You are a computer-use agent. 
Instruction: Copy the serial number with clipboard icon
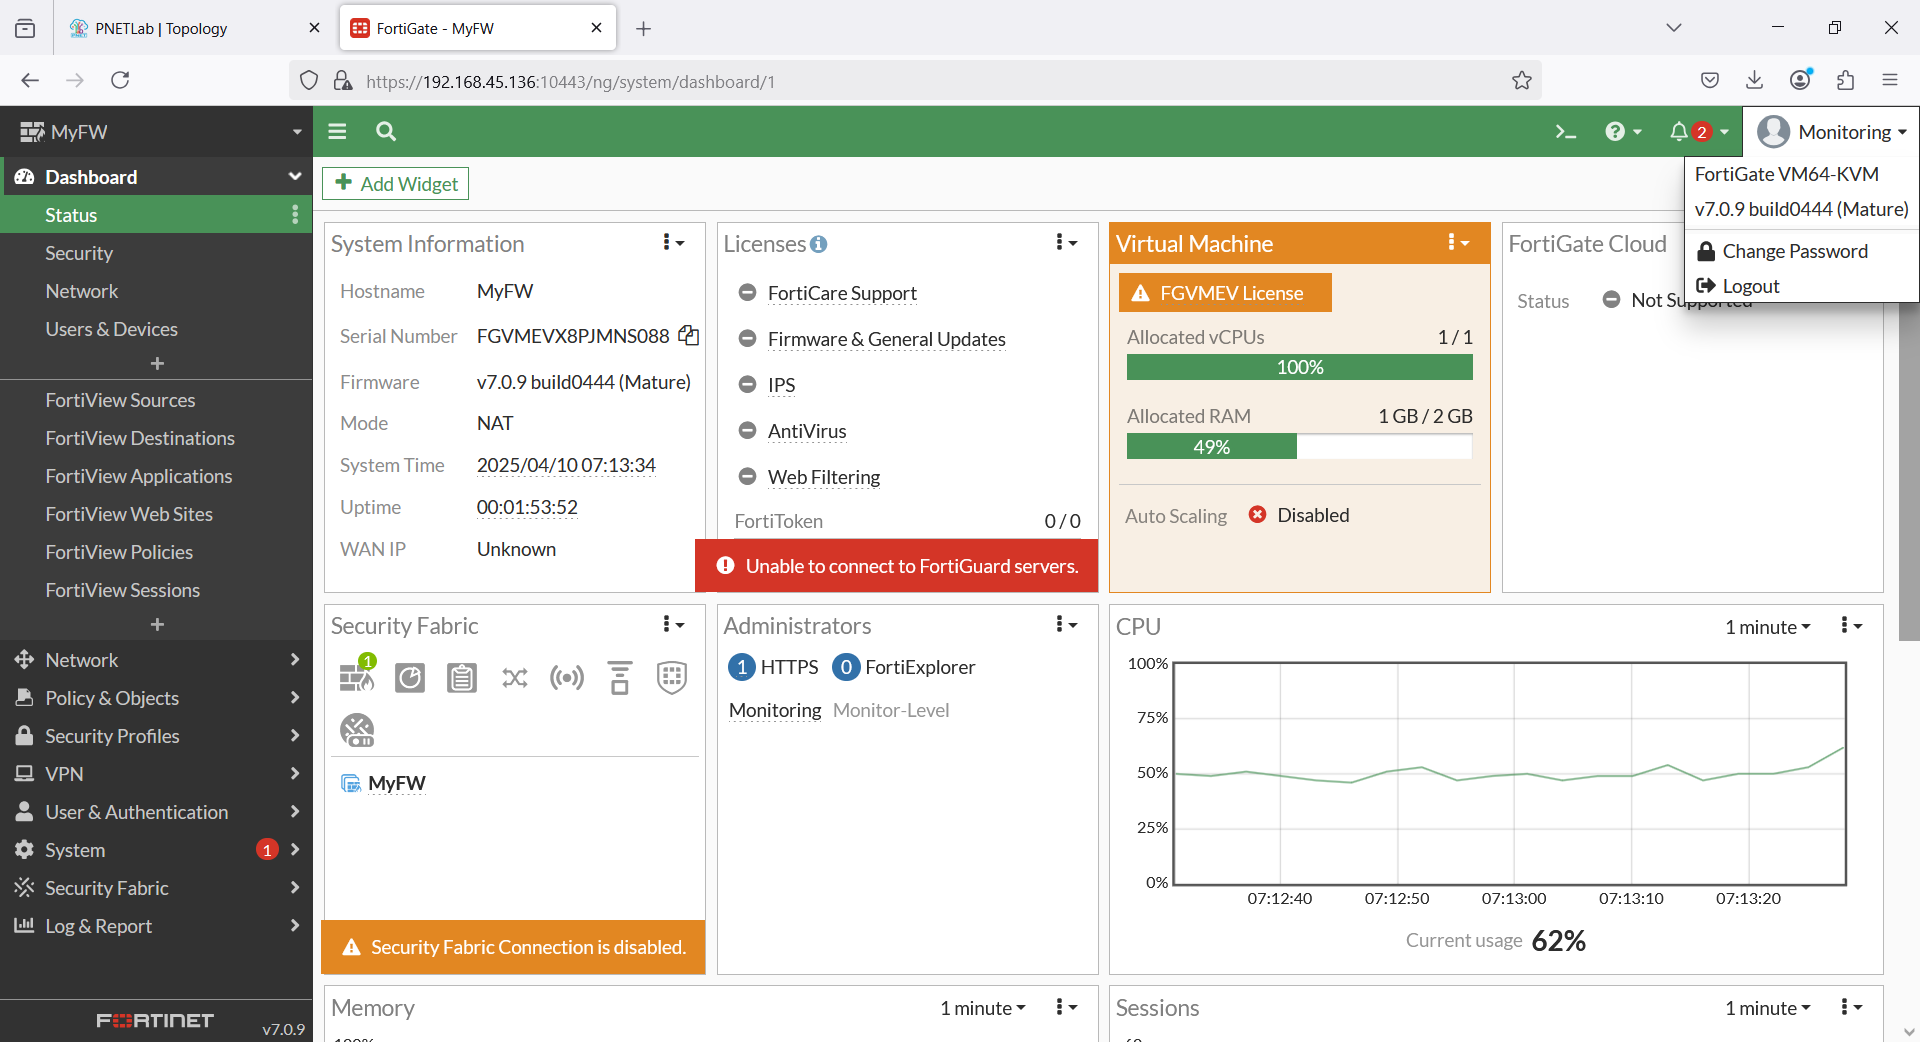tap(688, 336)
